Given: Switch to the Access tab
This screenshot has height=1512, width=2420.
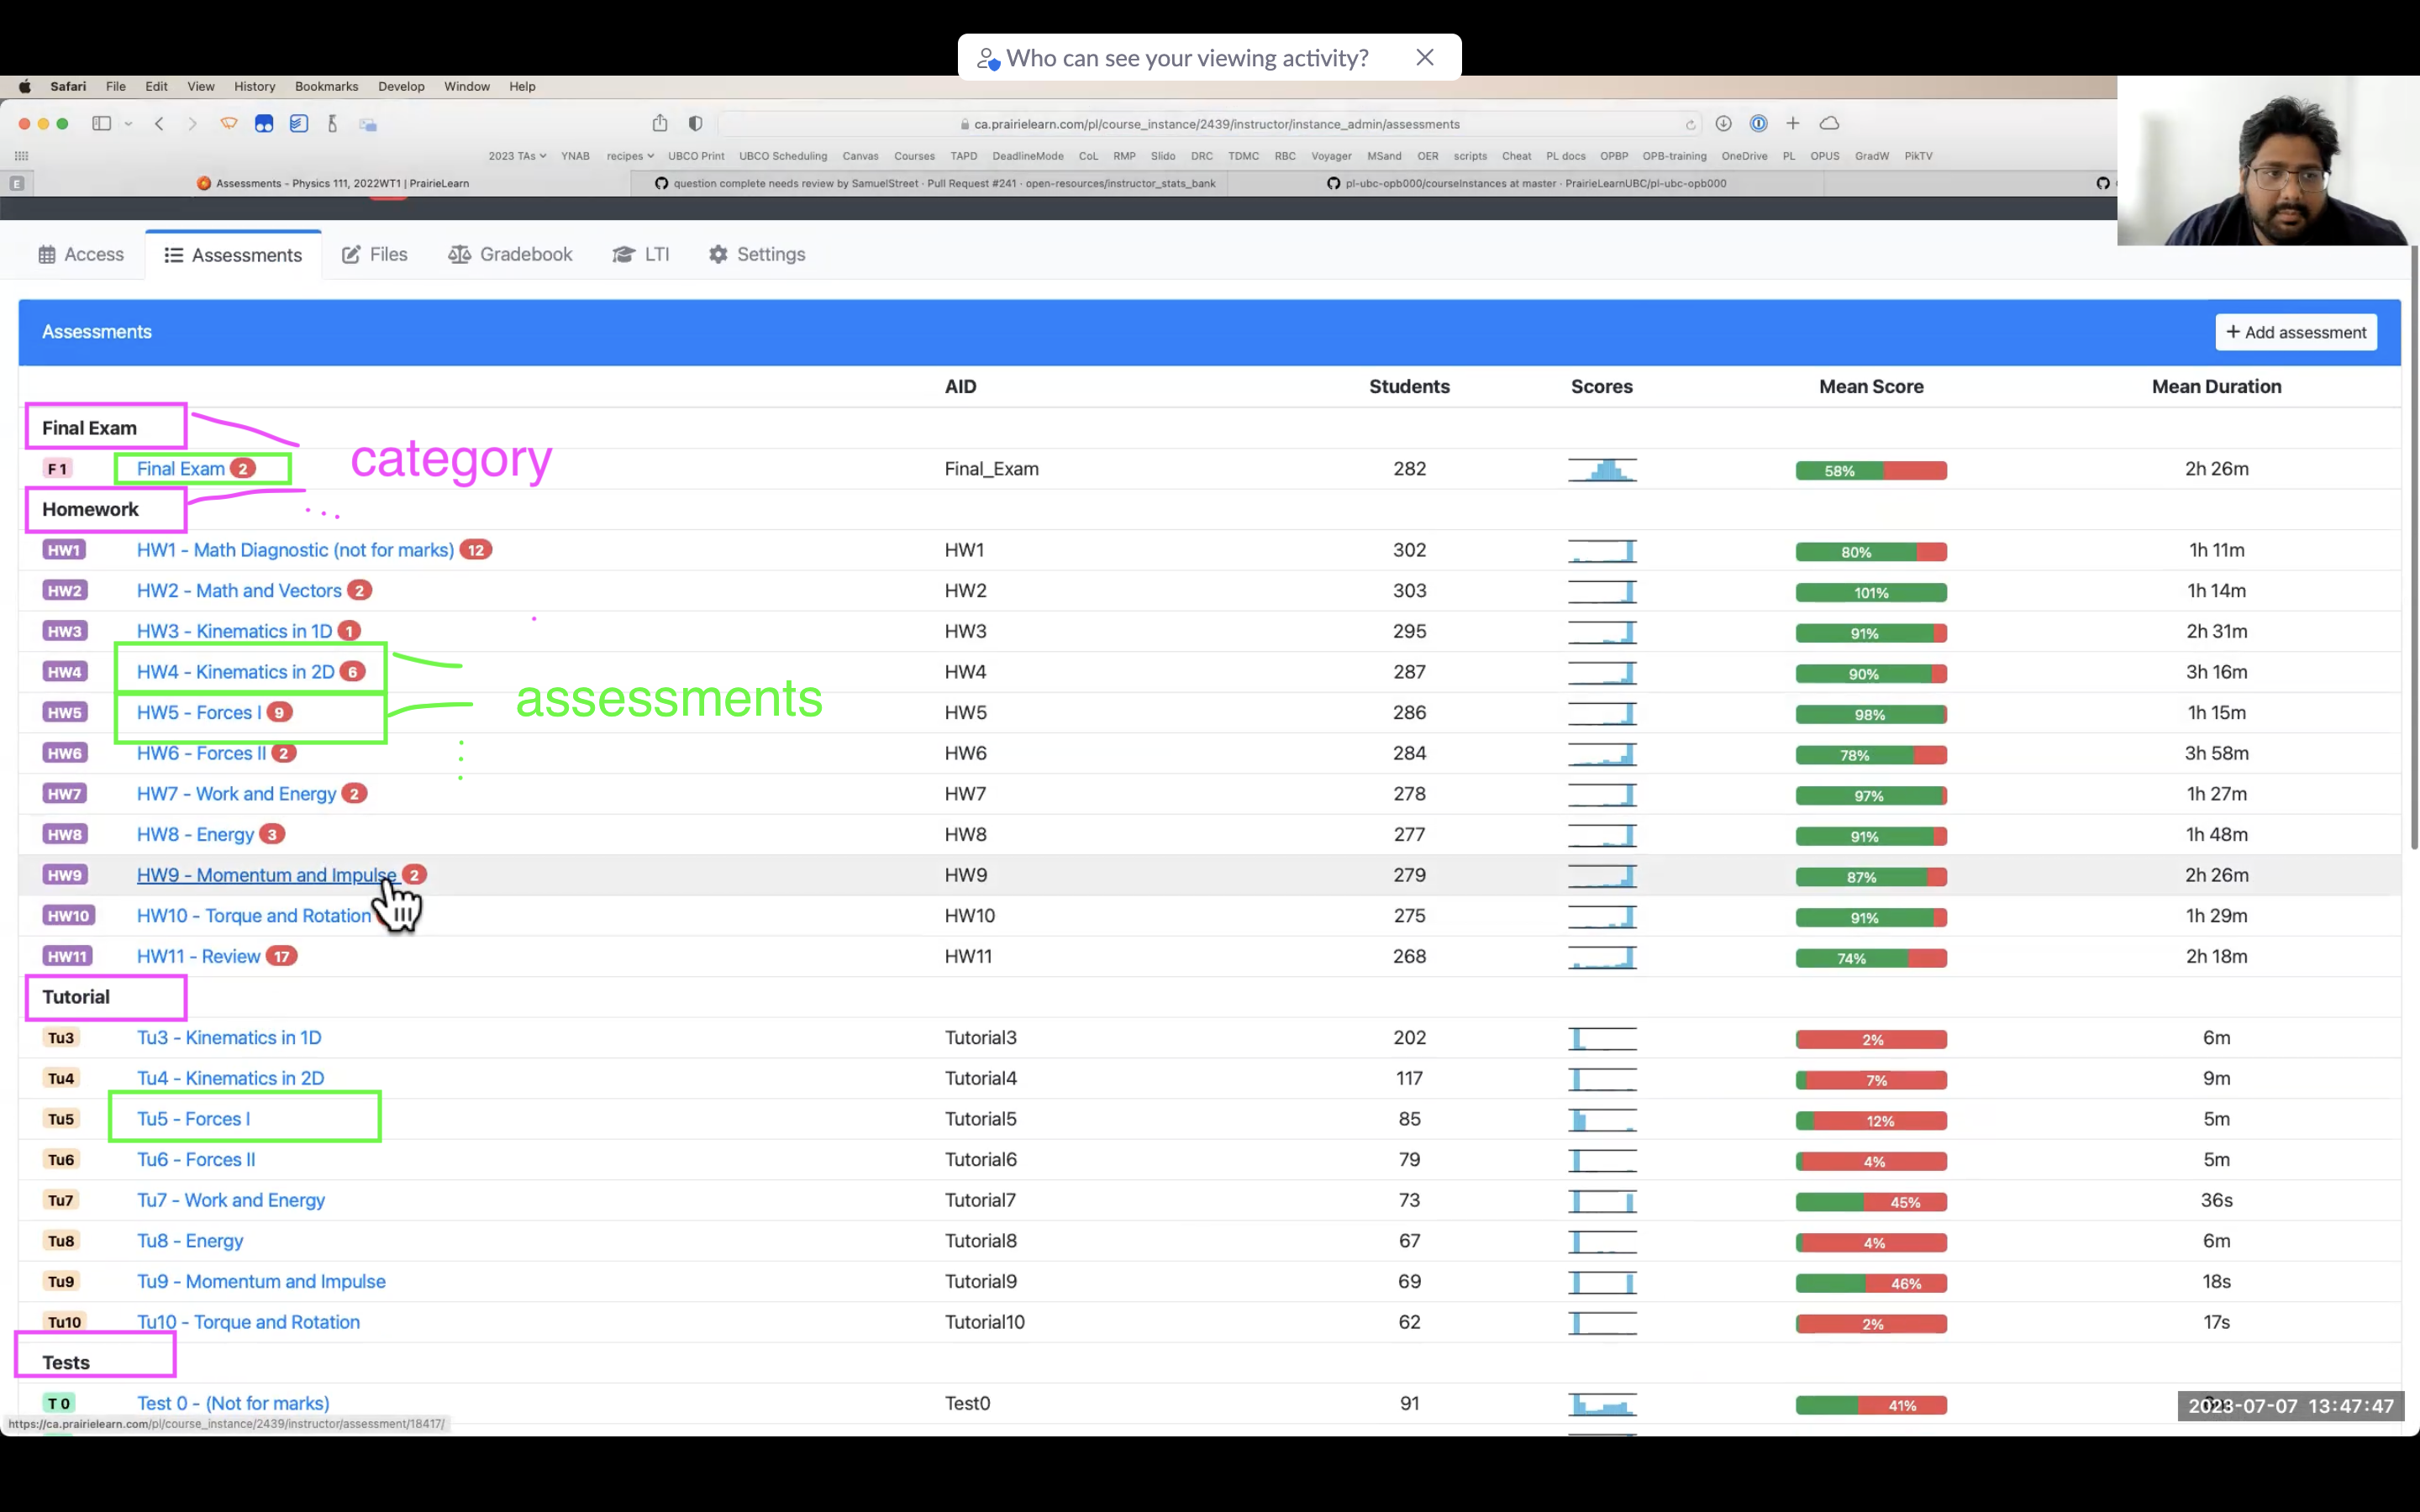Looking at the screenshot, I should click(81, 254).
